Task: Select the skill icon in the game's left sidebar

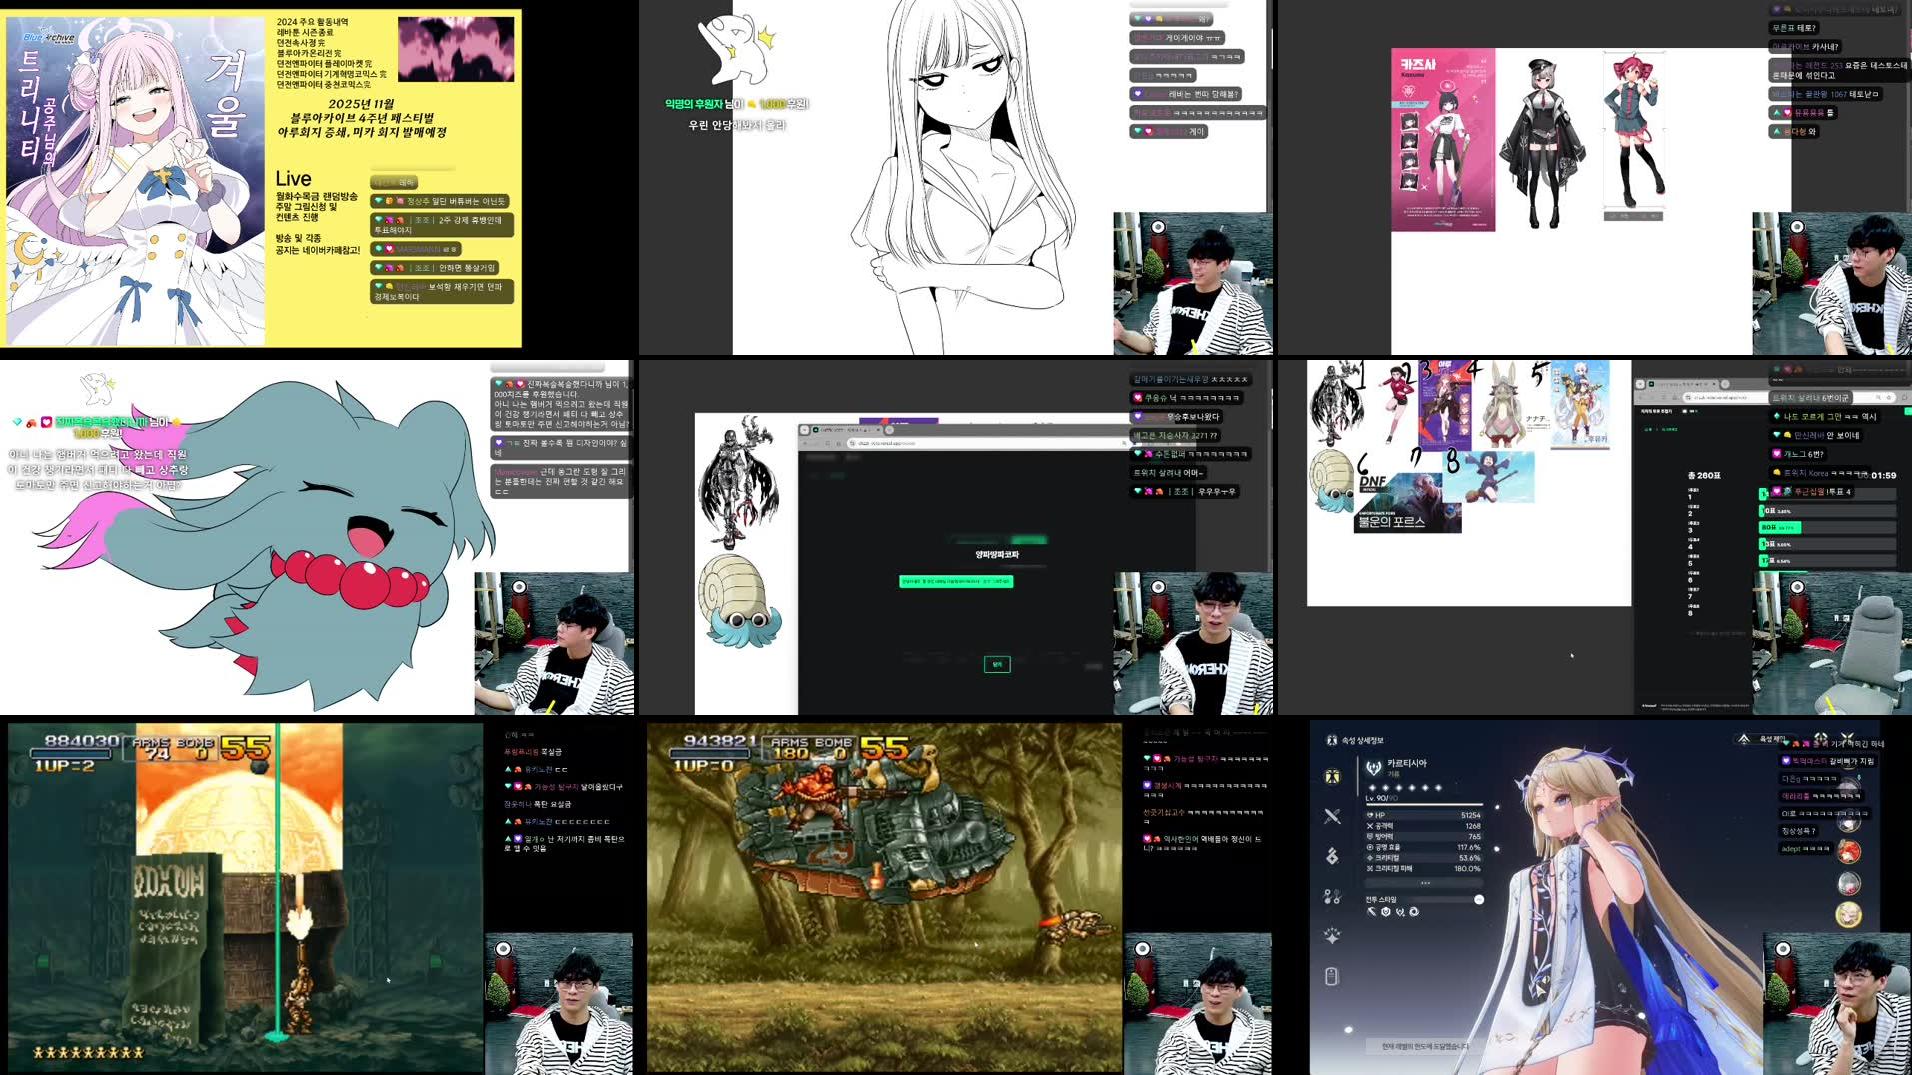Action: (1330, 852)
